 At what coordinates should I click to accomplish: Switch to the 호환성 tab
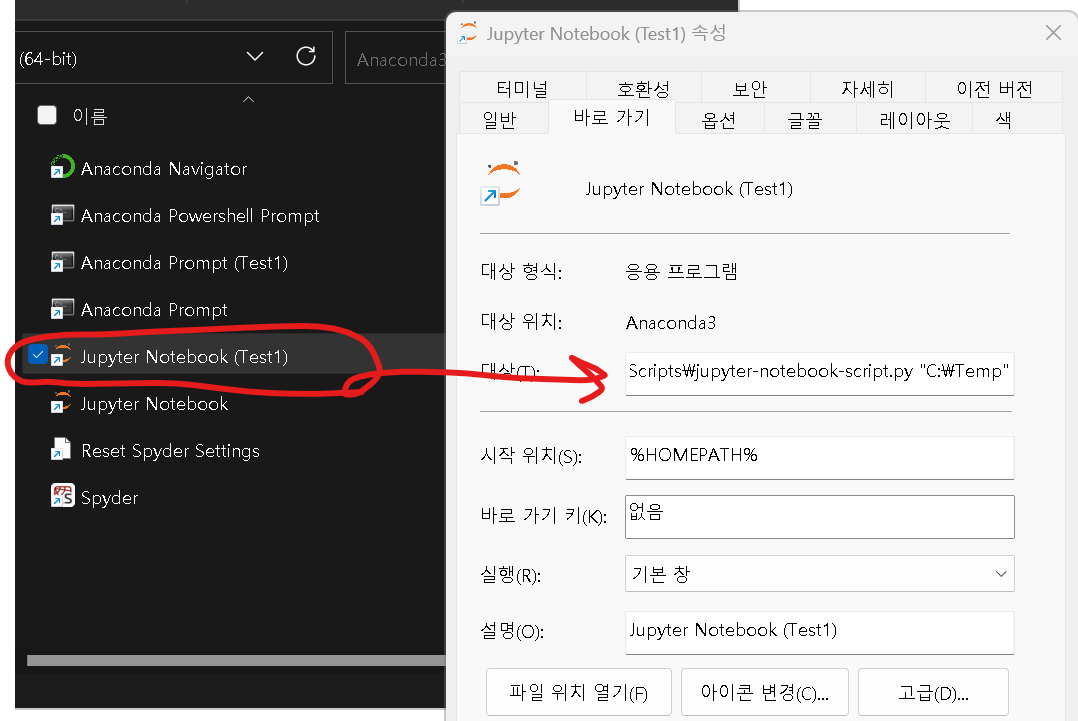point(643,89)
